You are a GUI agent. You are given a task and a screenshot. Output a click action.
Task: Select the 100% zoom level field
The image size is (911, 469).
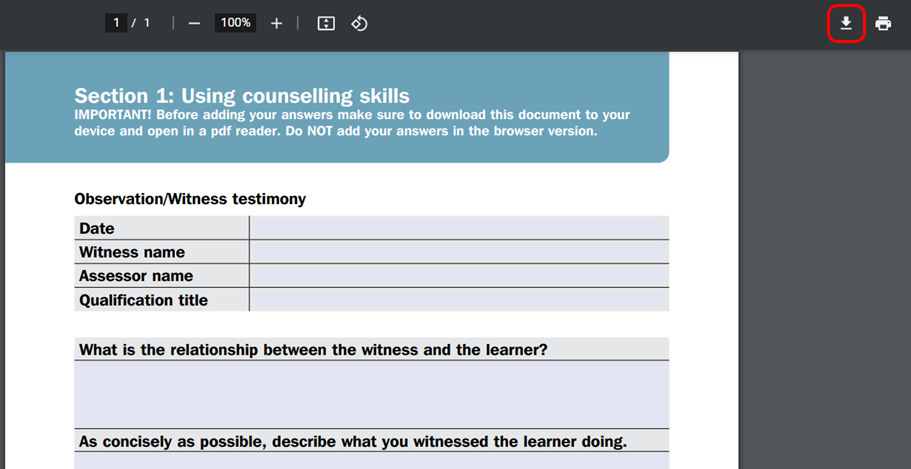coord(235,23)
